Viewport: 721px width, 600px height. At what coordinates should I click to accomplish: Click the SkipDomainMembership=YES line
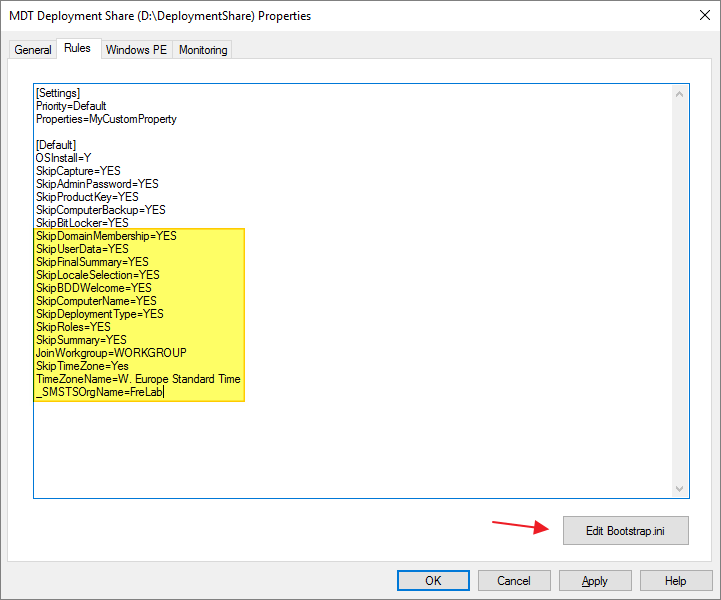click(x=106, y=236)
